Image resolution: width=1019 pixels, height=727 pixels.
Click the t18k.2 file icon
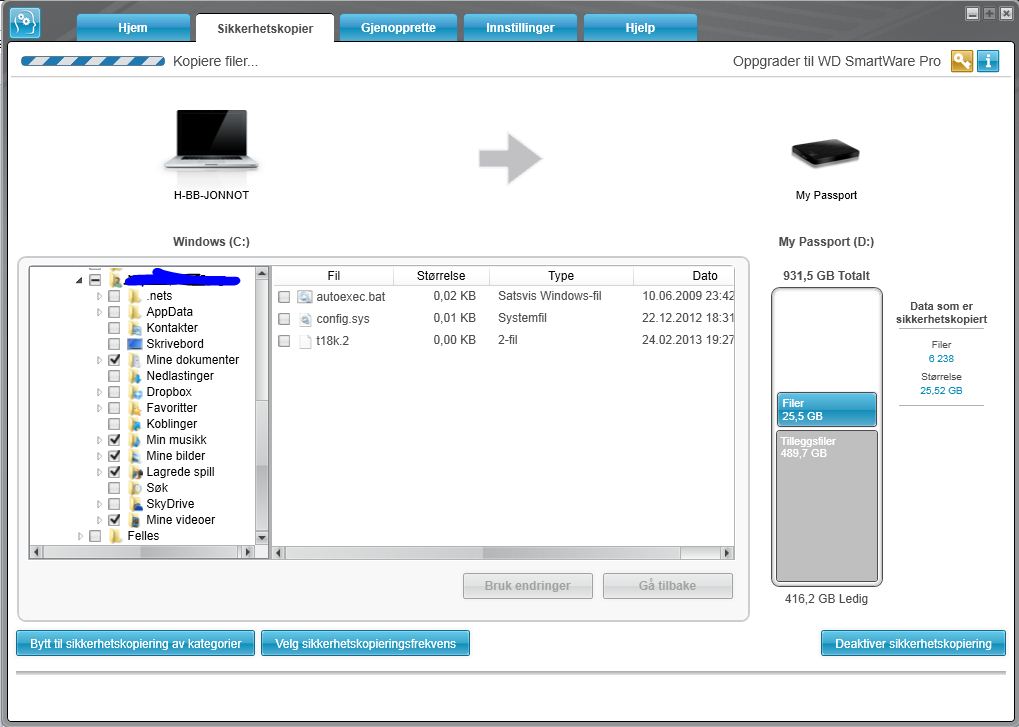[305, 340]
